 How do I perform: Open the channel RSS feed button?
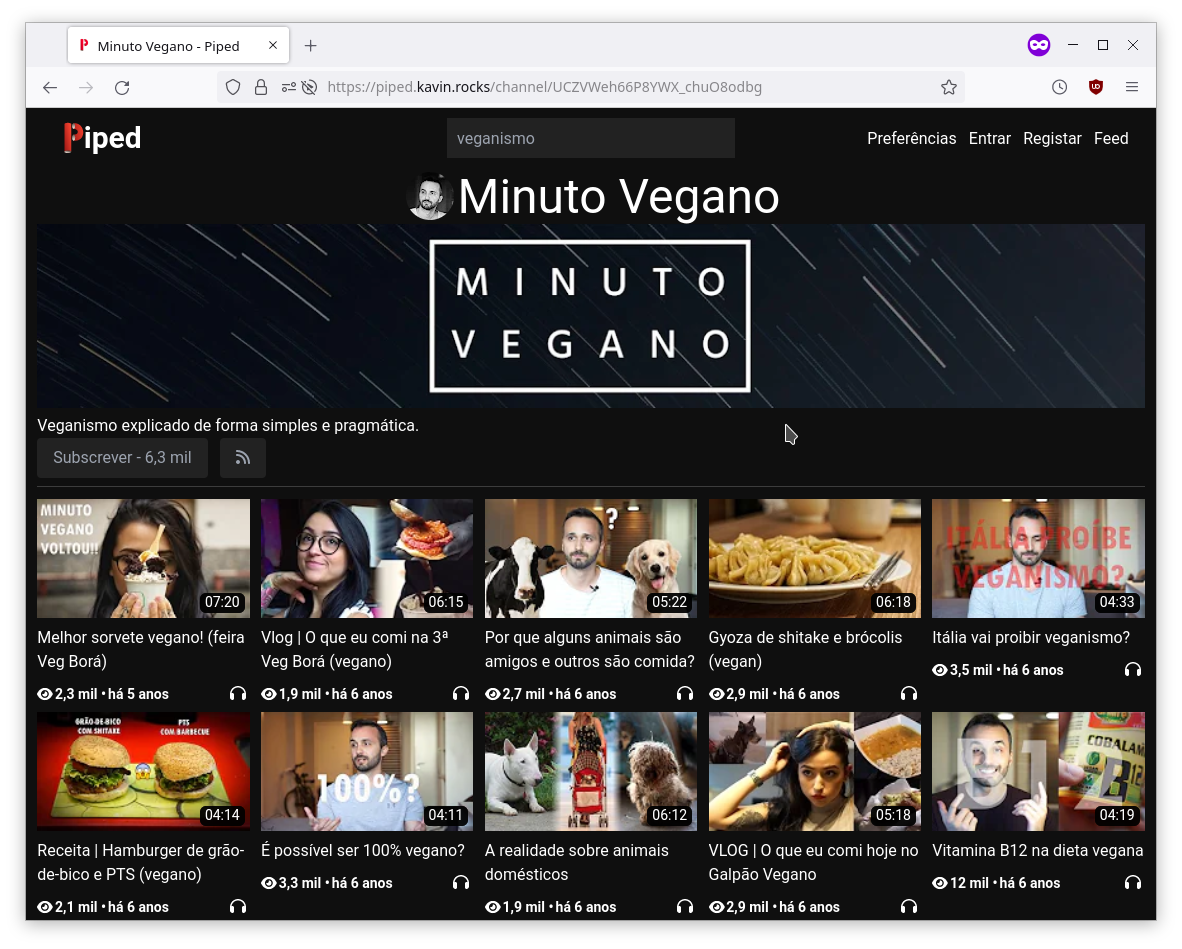(243, 458)
